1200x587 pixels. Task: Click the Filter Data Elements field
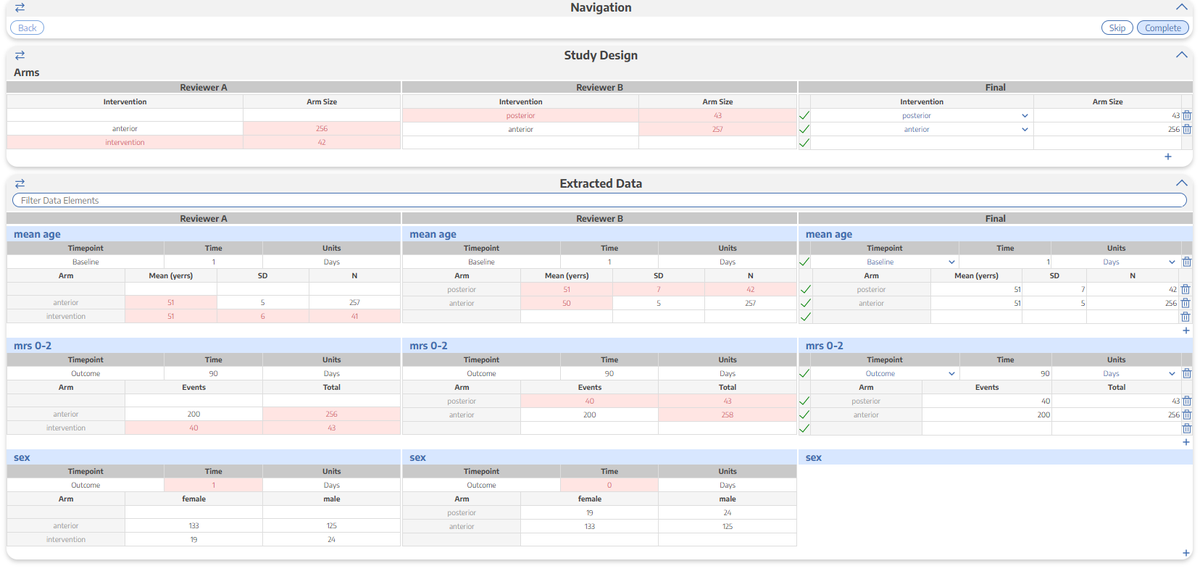600,201
